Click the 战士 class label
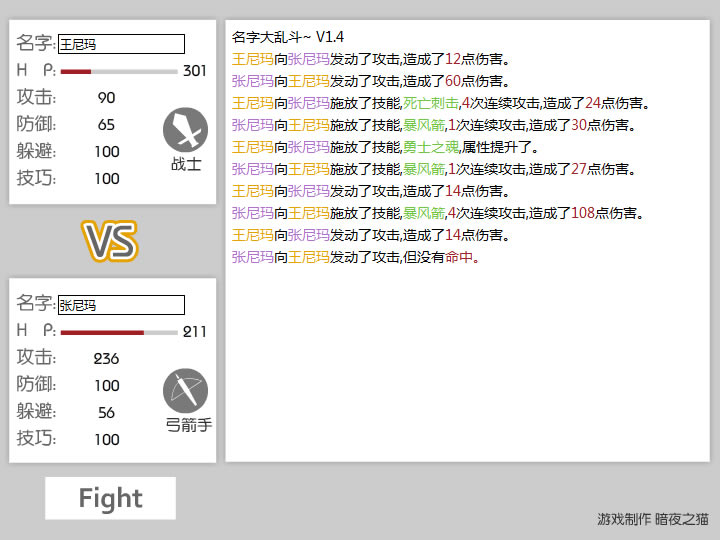 click(x=186, y=165)
